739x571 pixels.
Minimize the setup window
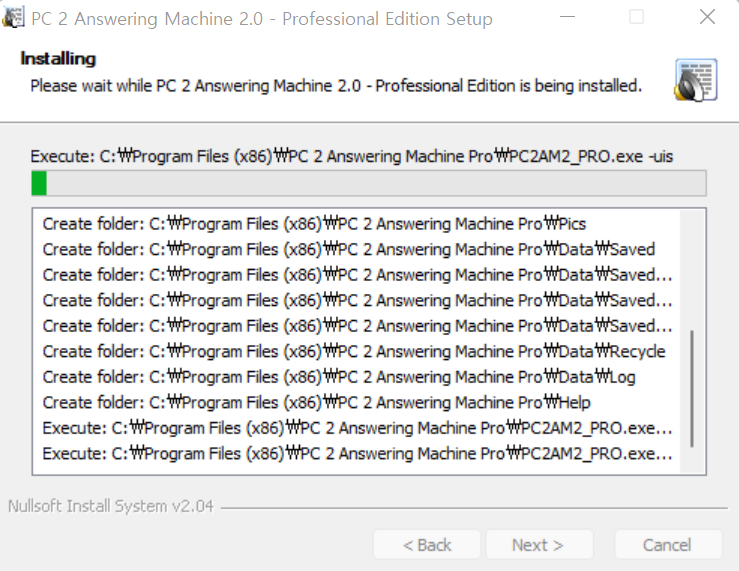568,17
